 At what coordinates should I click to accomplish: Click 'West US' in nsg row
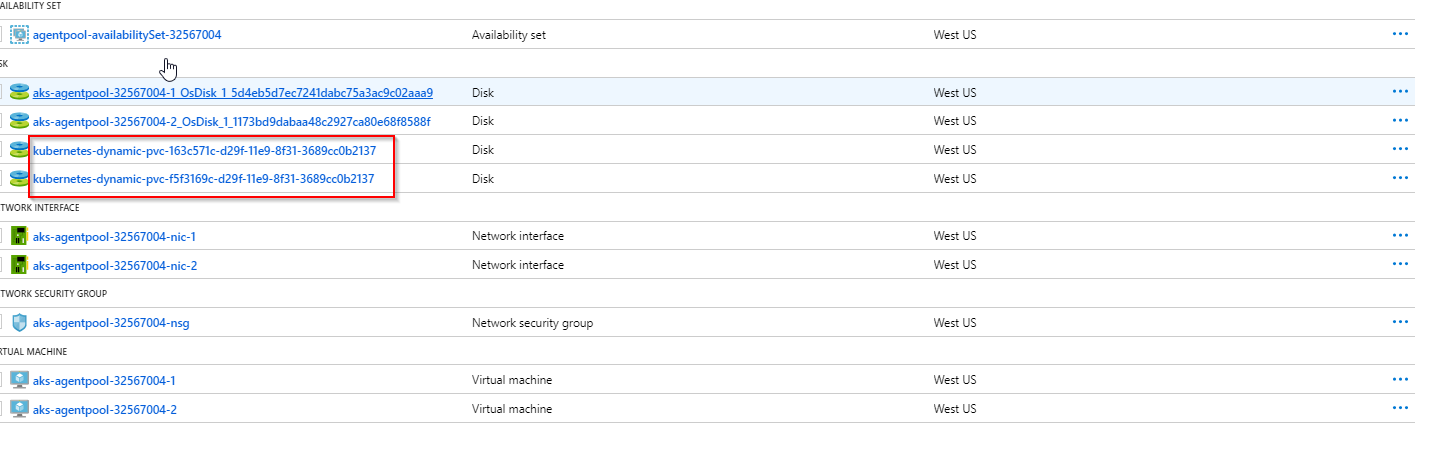(955, 323)
